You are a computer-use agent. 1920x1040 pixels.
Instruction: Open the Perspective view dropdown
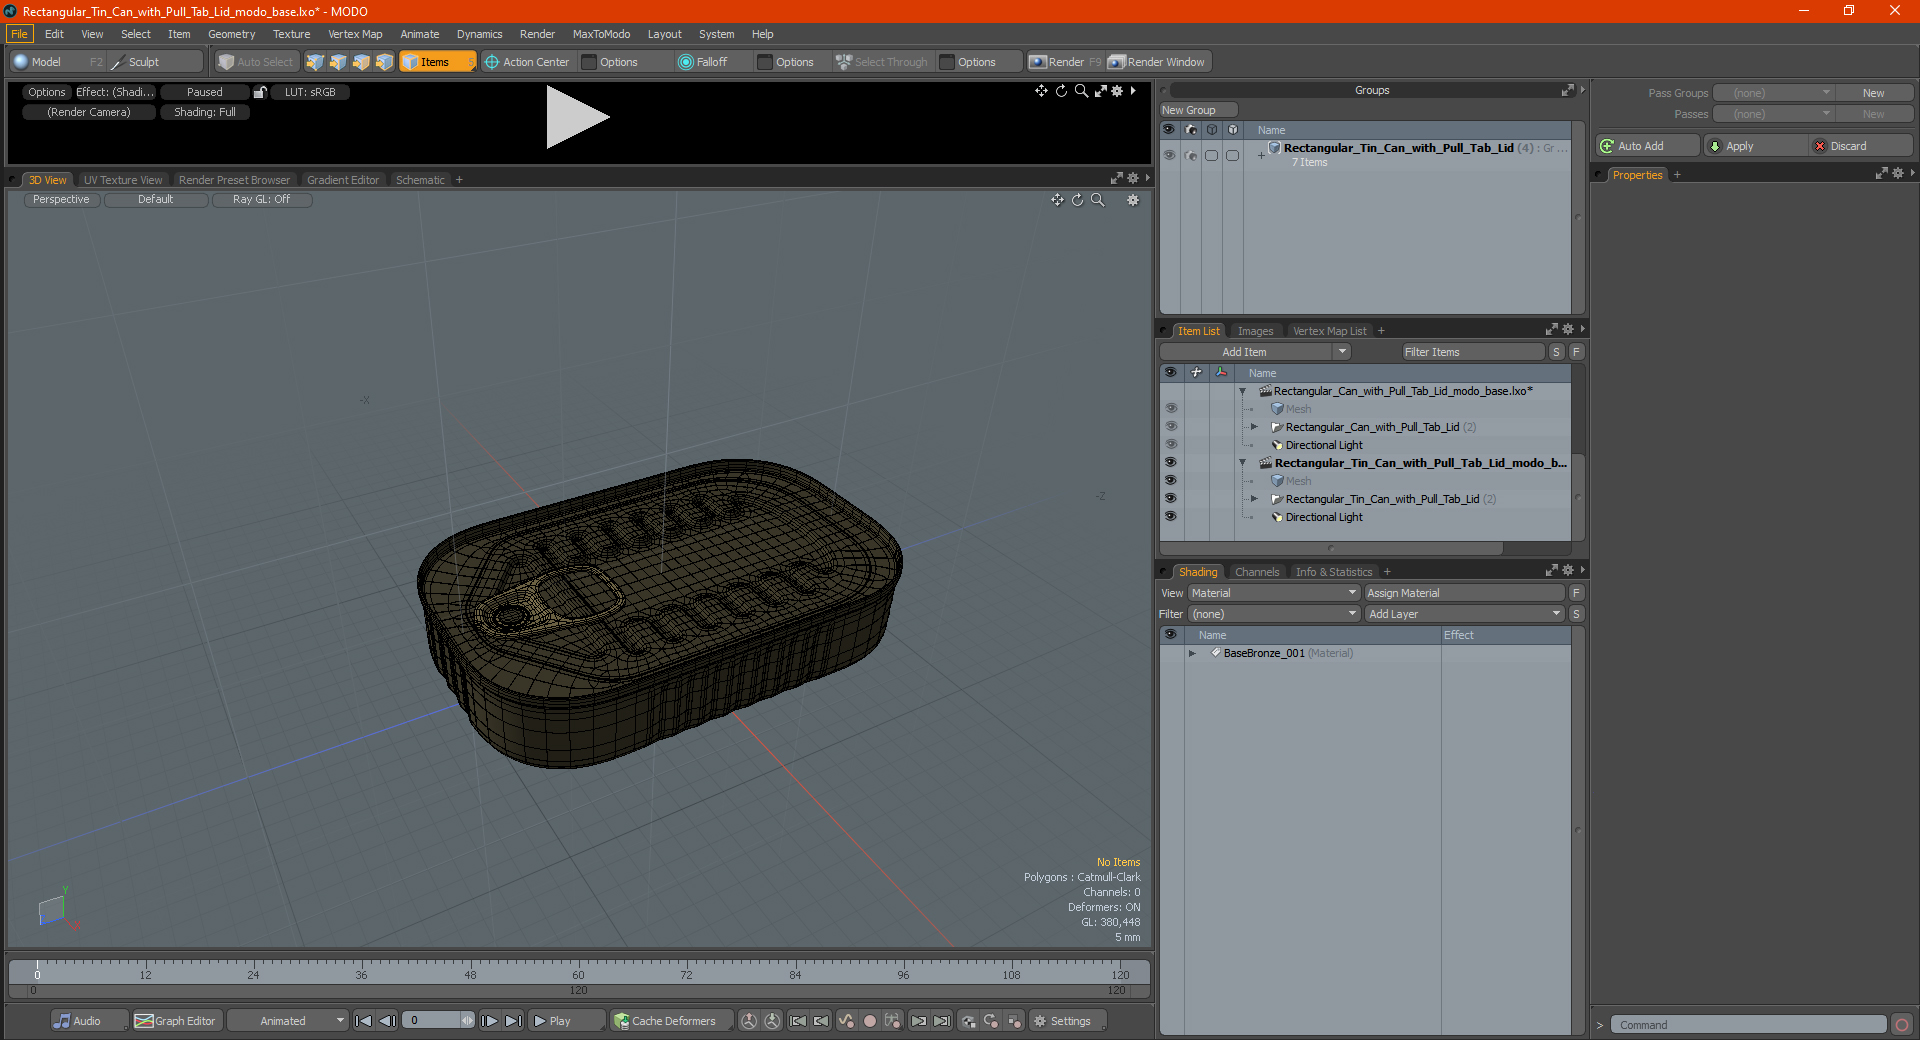[x=61, y=200]
